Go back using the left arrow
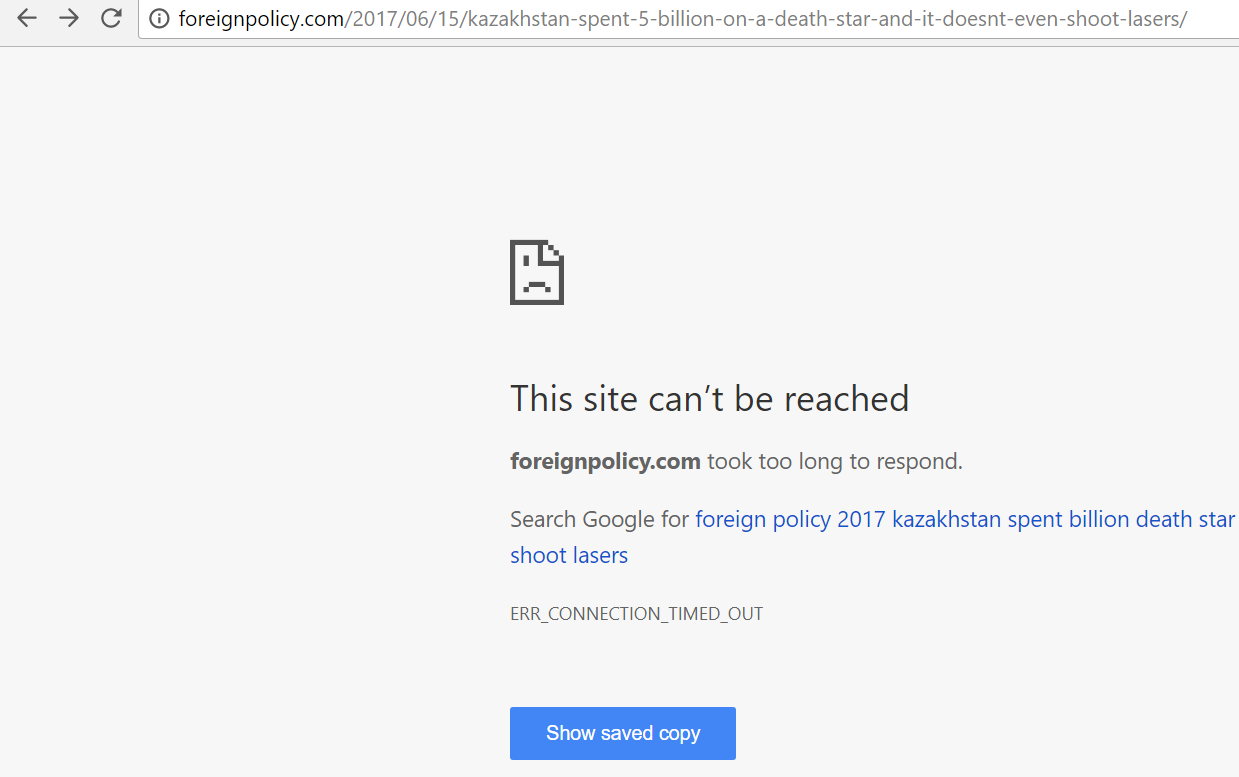This screenshot has width=1239, height=777. 27,18
